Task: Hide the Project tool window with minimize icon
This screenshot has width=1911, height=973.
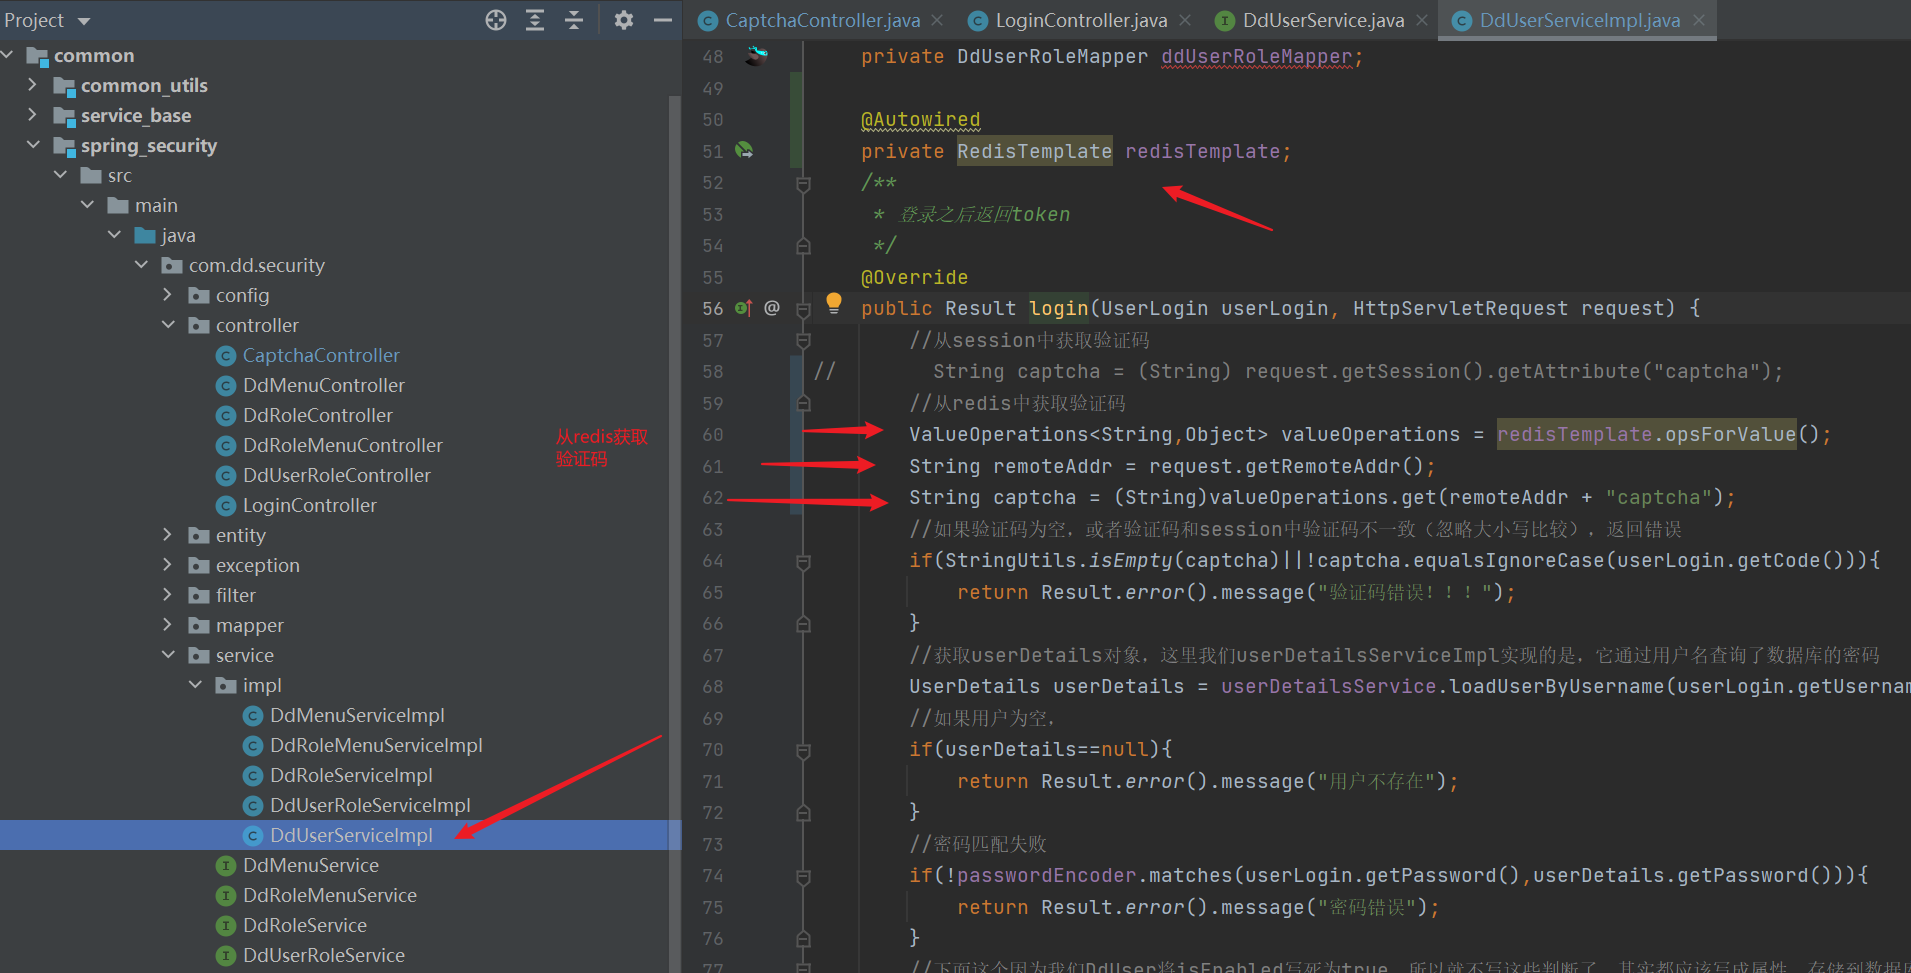Action: [x=661, y=19]
